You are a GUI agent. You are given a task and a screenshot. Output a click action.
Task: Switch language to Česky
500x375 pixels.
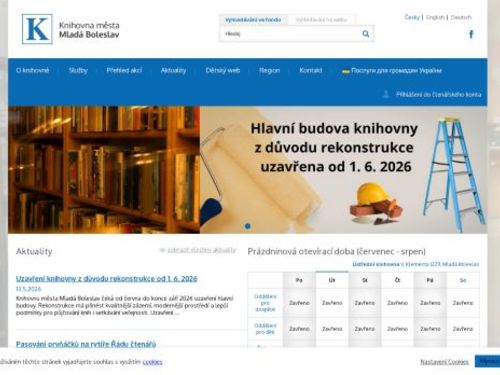[412, 17]
